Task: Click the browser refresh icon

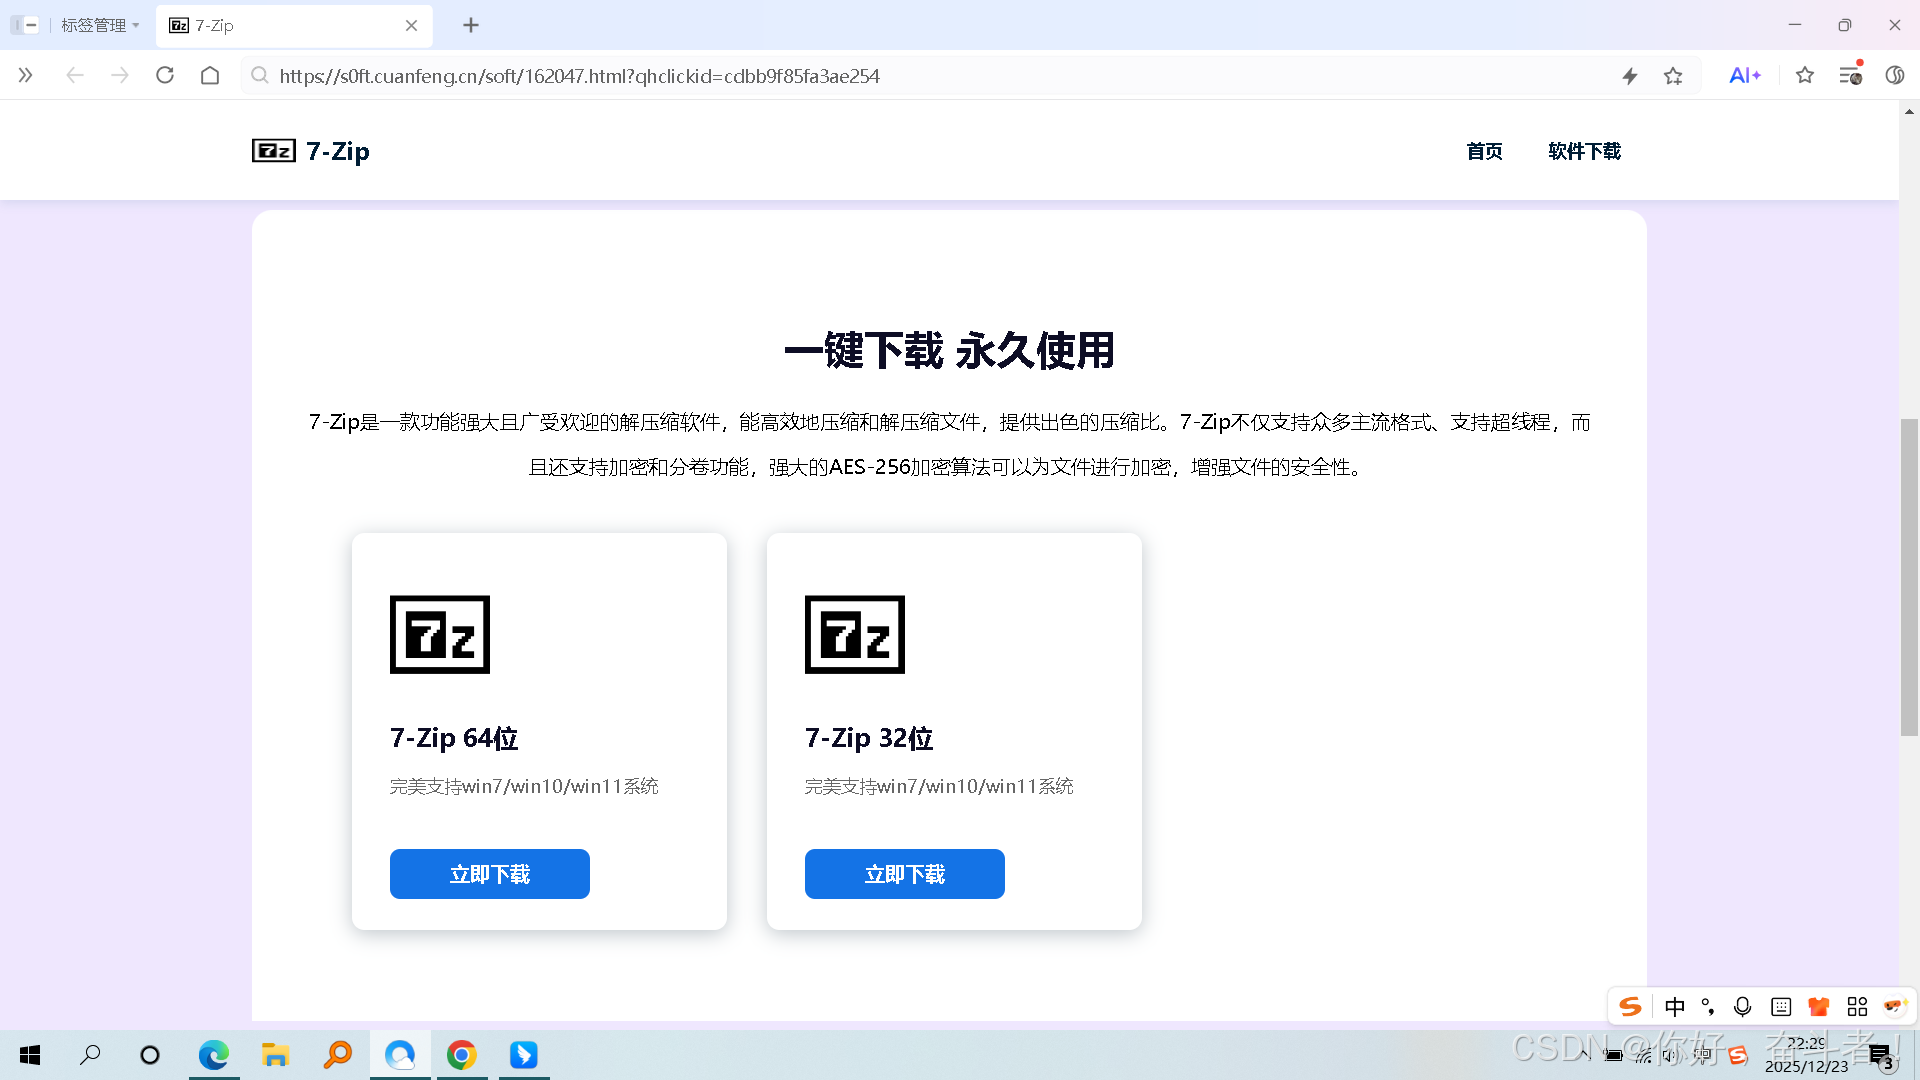Action: pyautogui.click(x=165, y=75)
